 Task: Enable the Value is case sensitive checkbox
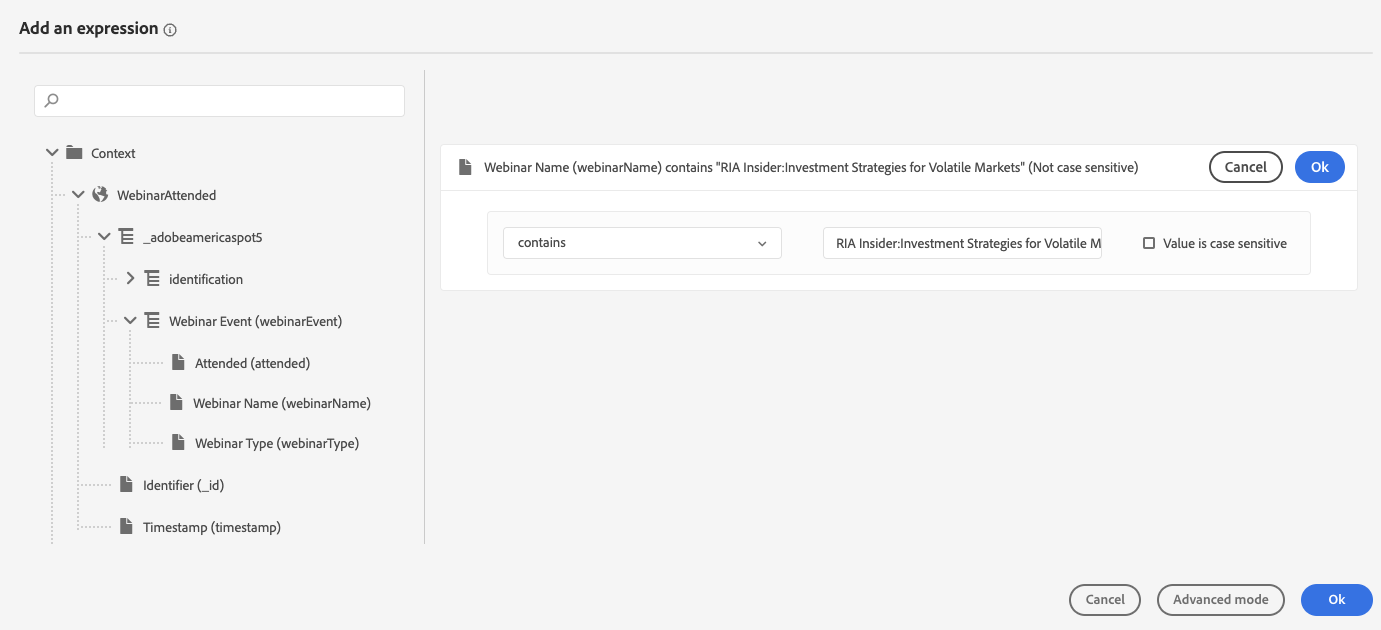point(1149,243)
